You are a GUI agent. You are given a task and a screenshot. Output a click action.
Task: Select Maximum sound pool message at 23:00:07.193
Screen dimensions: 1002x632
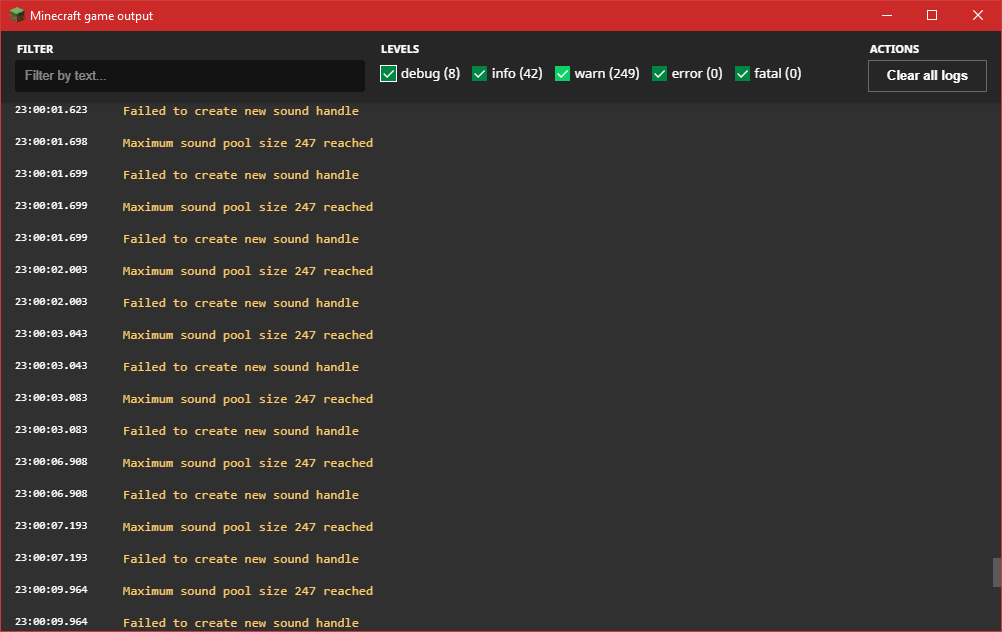coord(248,527)
